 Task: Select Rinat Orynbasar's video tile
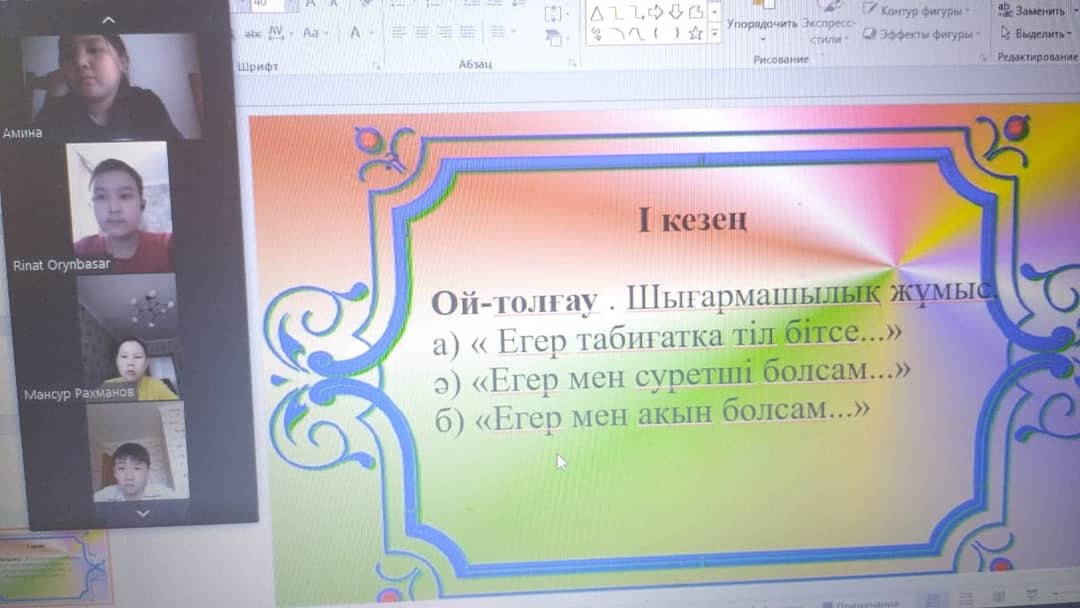118,207
